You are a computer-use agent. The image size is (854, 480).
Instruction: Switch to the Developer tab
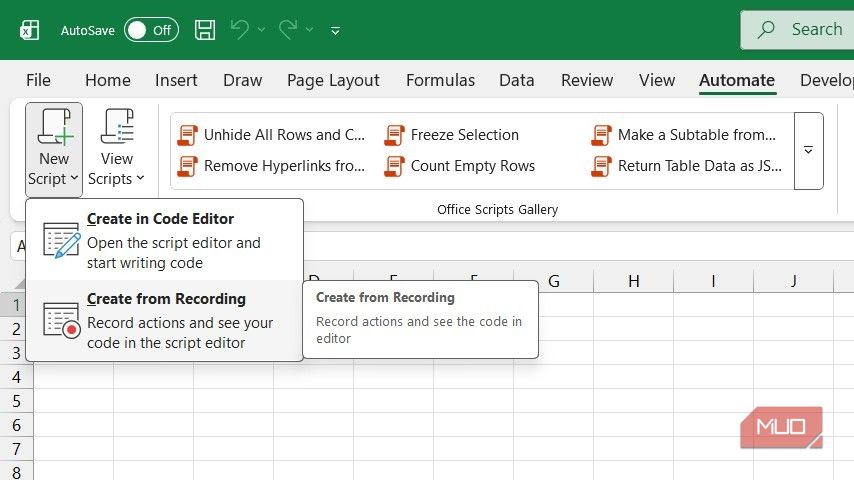[x=825, y=80]
